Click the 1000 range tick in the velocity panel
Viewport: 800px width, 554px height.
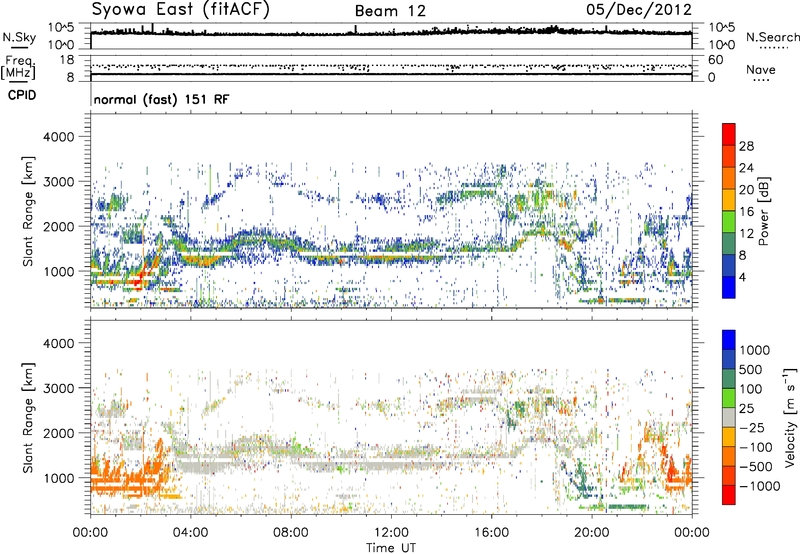pos(58,478)
